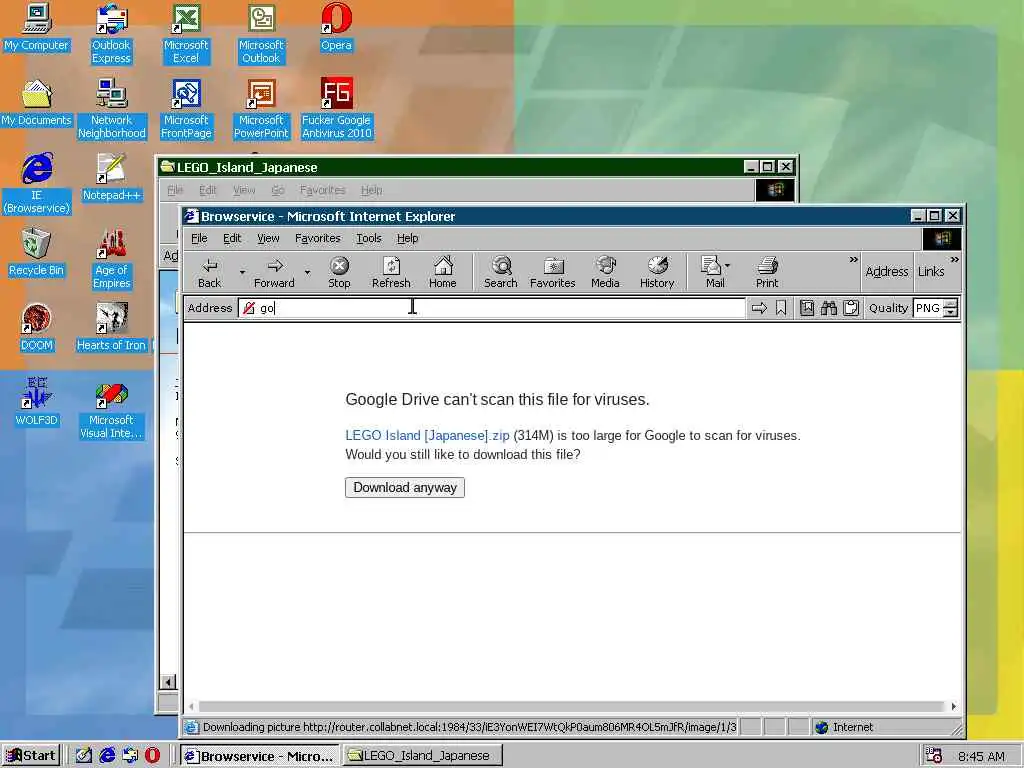1024x768 pixels.
Task: Click the Forward arrow toolbar button
Action: click(x=274, y=272)
